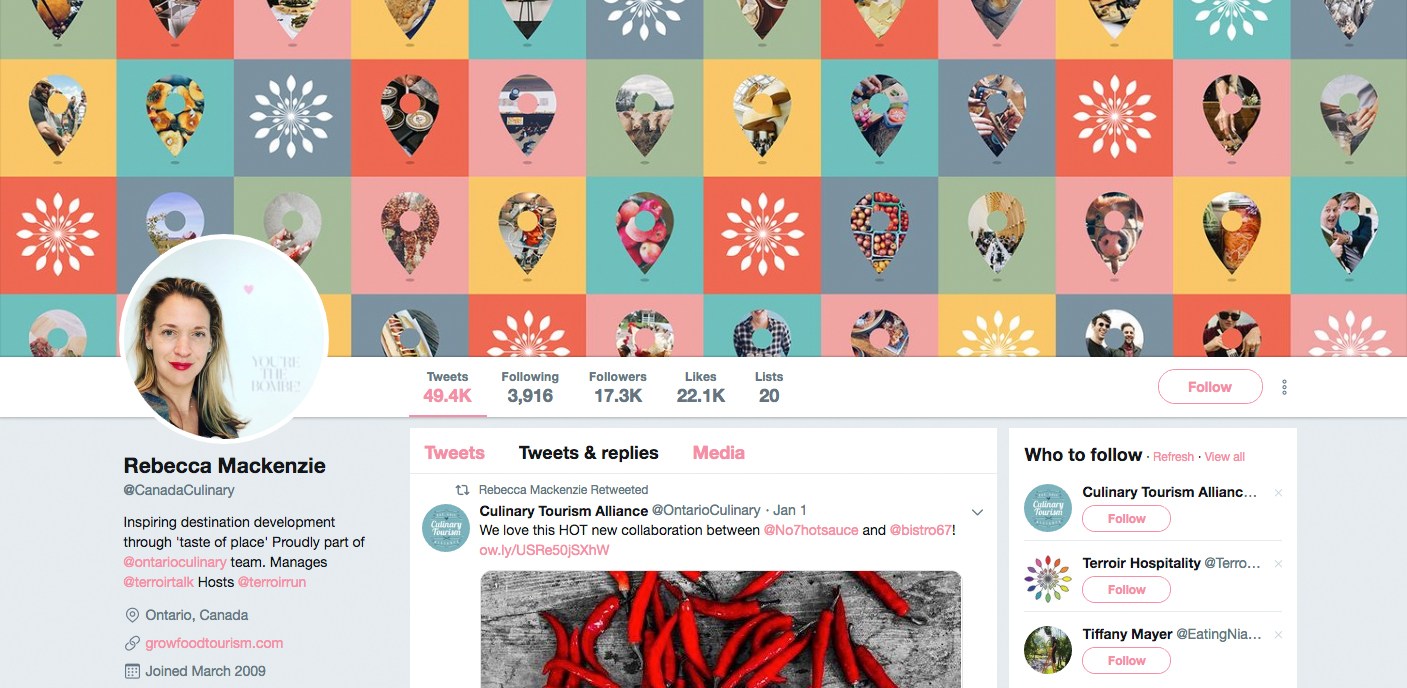
Task: Dismiss Tiffany Mayer suggestion
Action: pyautogui.click(x=1278, y=635)
